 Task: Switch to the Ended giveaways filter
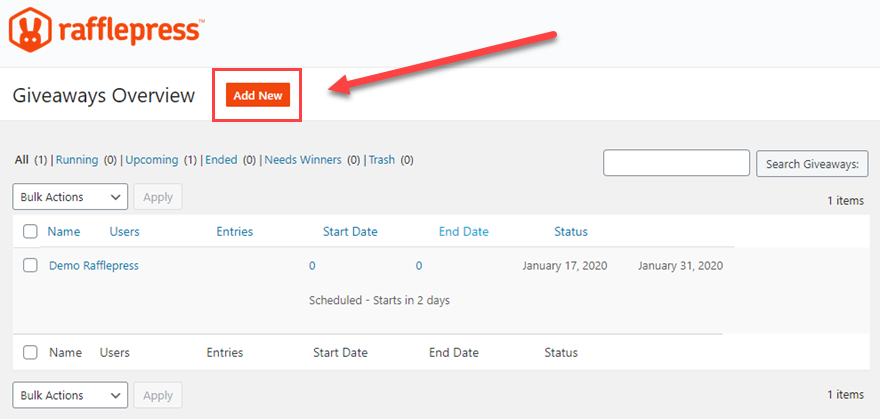tap(221, 160)
